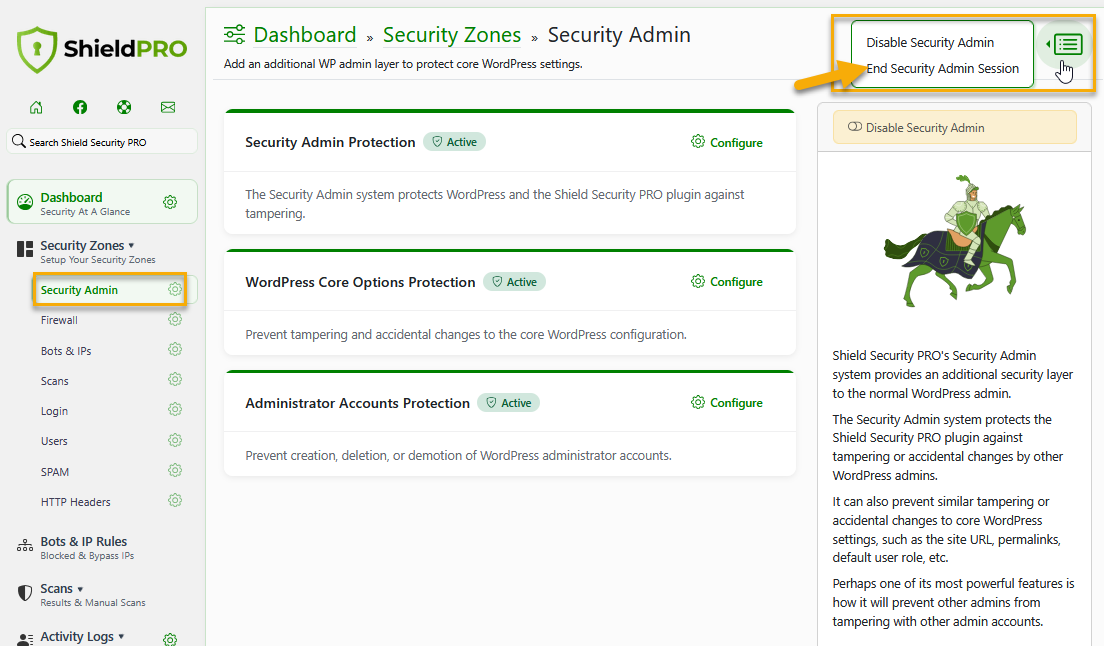Click the envelope email icon

tap(168, 107)
